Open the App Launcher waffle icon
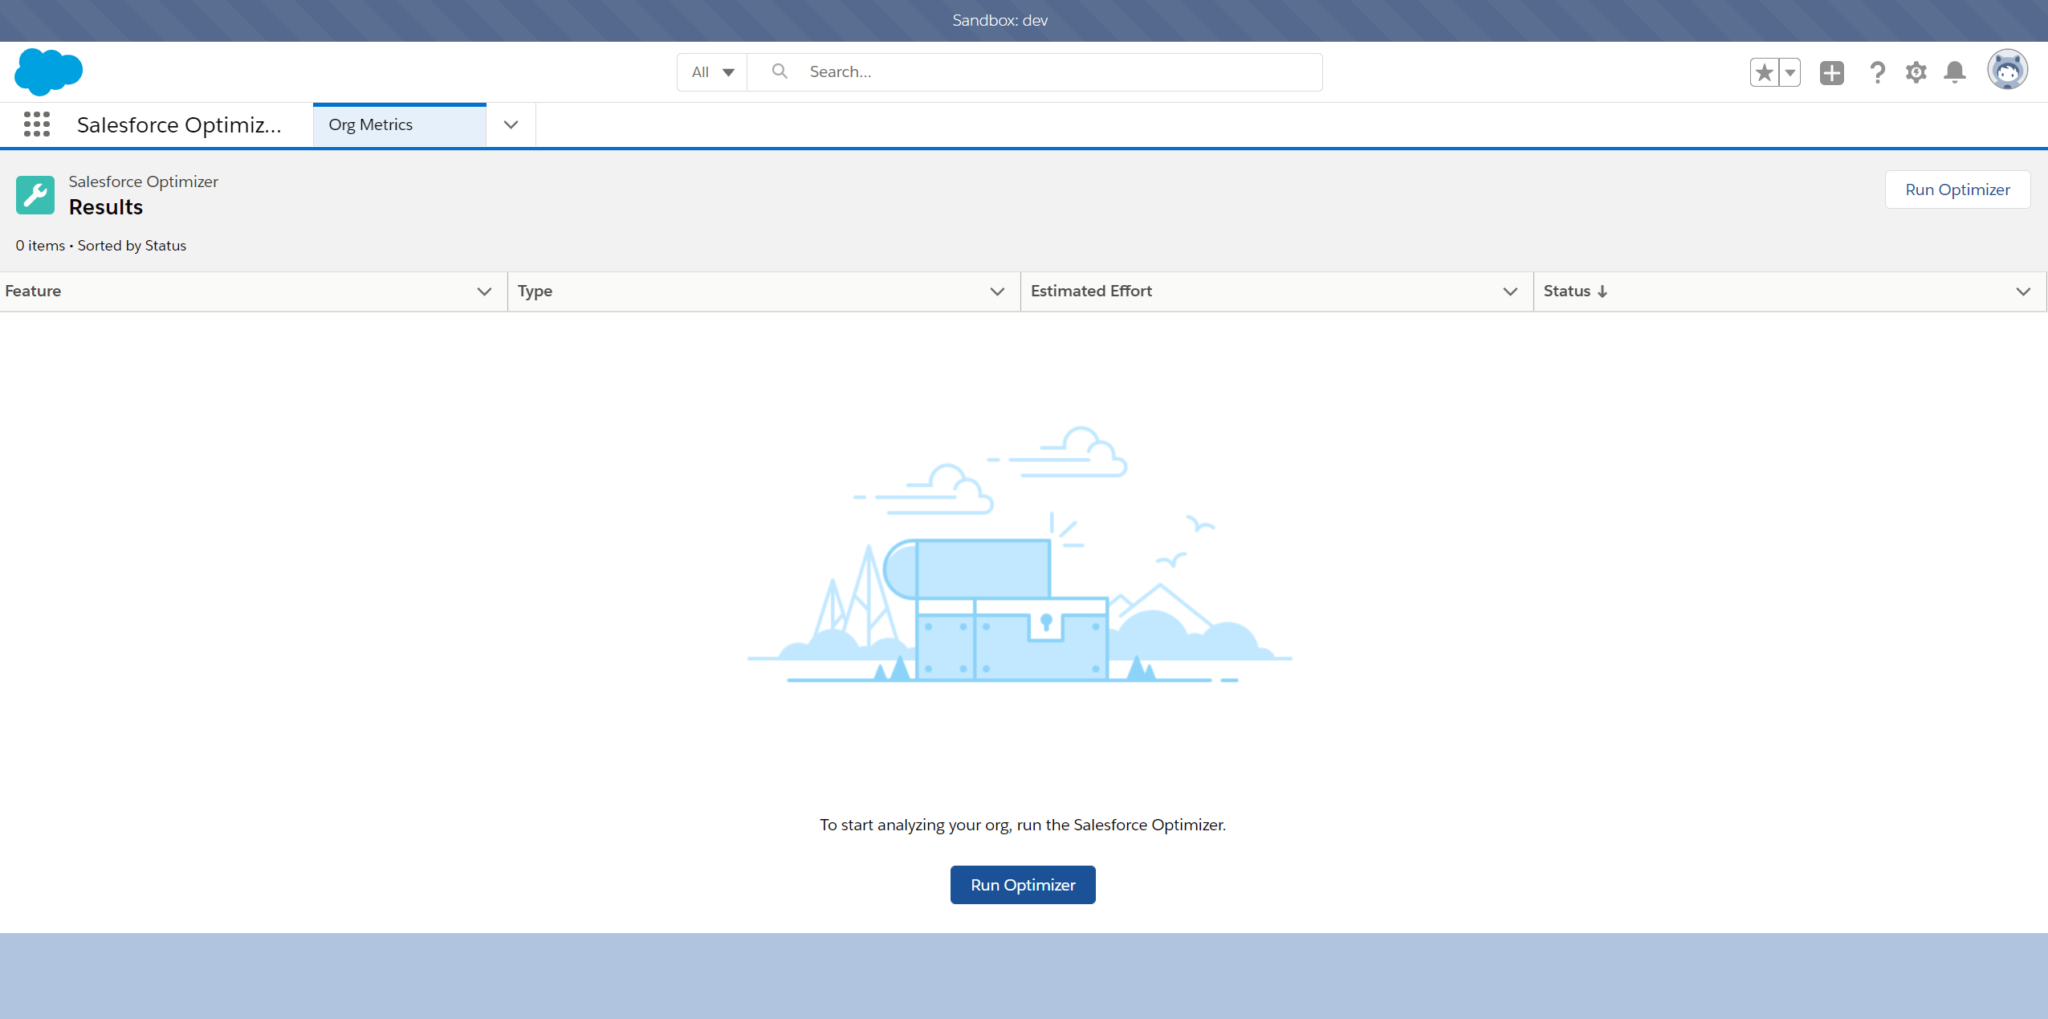The height and width of the screenshot is (1019, 2048). click(x=36, y=124)
